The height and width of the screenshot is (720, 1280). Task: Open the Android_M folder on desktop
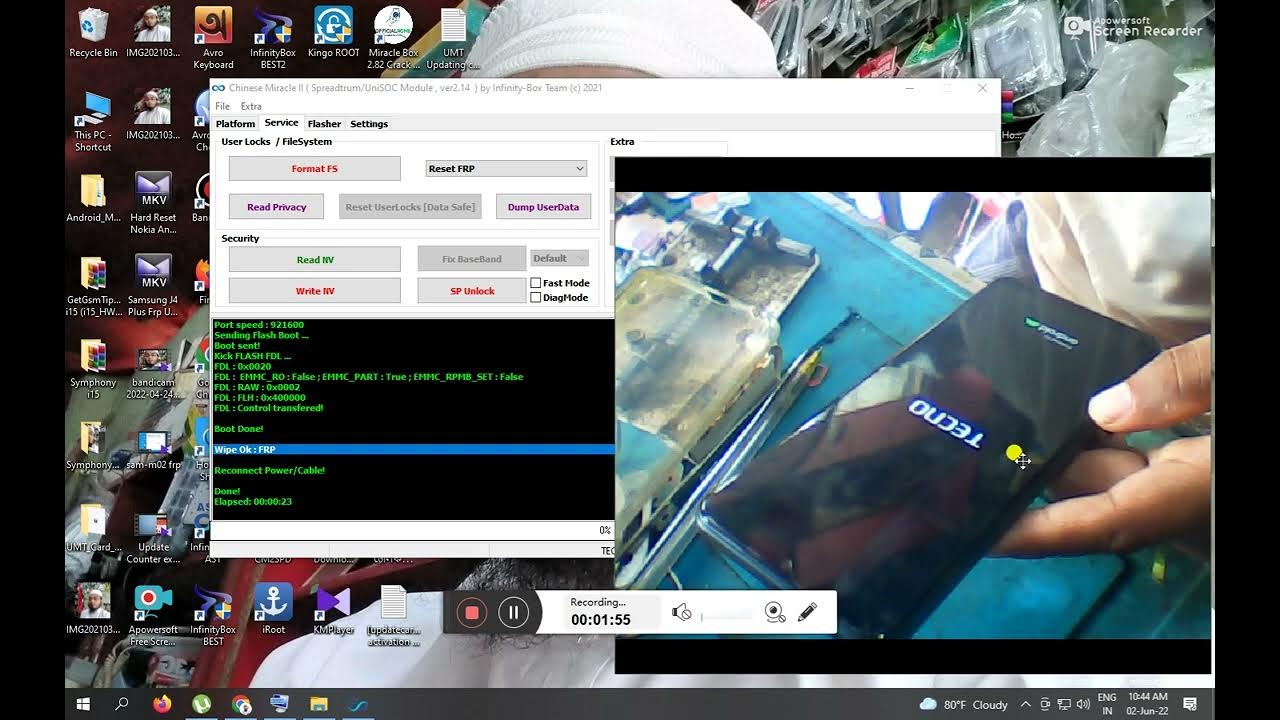[x=93, y=198]
